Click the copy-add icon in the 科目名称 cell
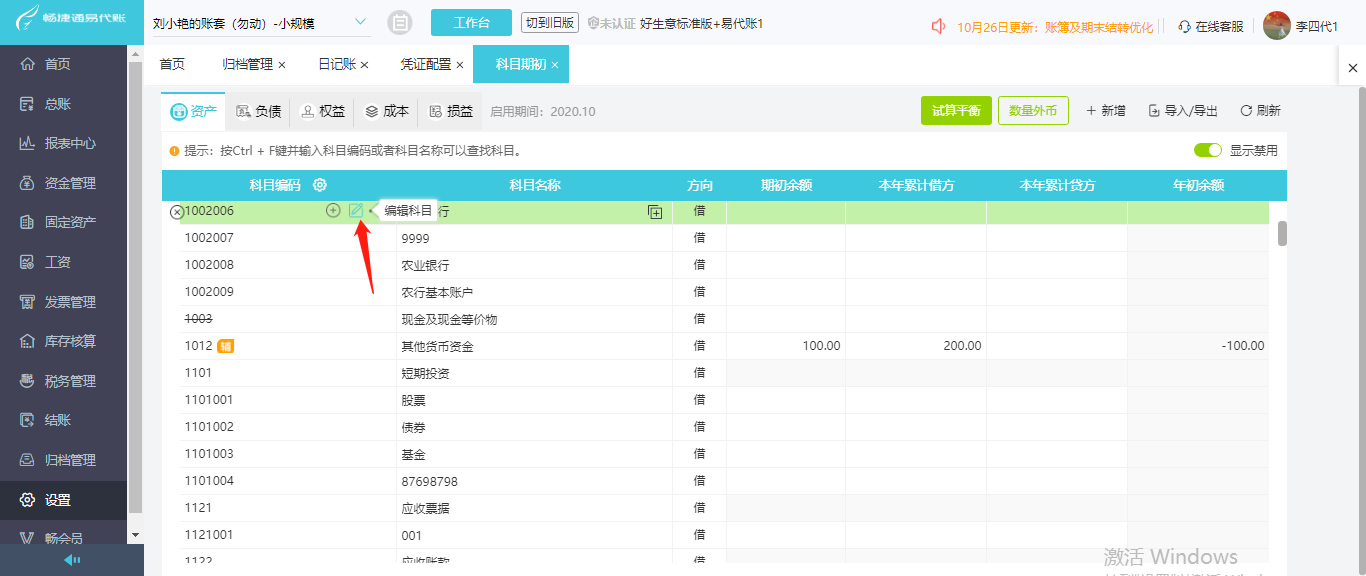This screenshot has height=576, width=1366. coord(655,212)
